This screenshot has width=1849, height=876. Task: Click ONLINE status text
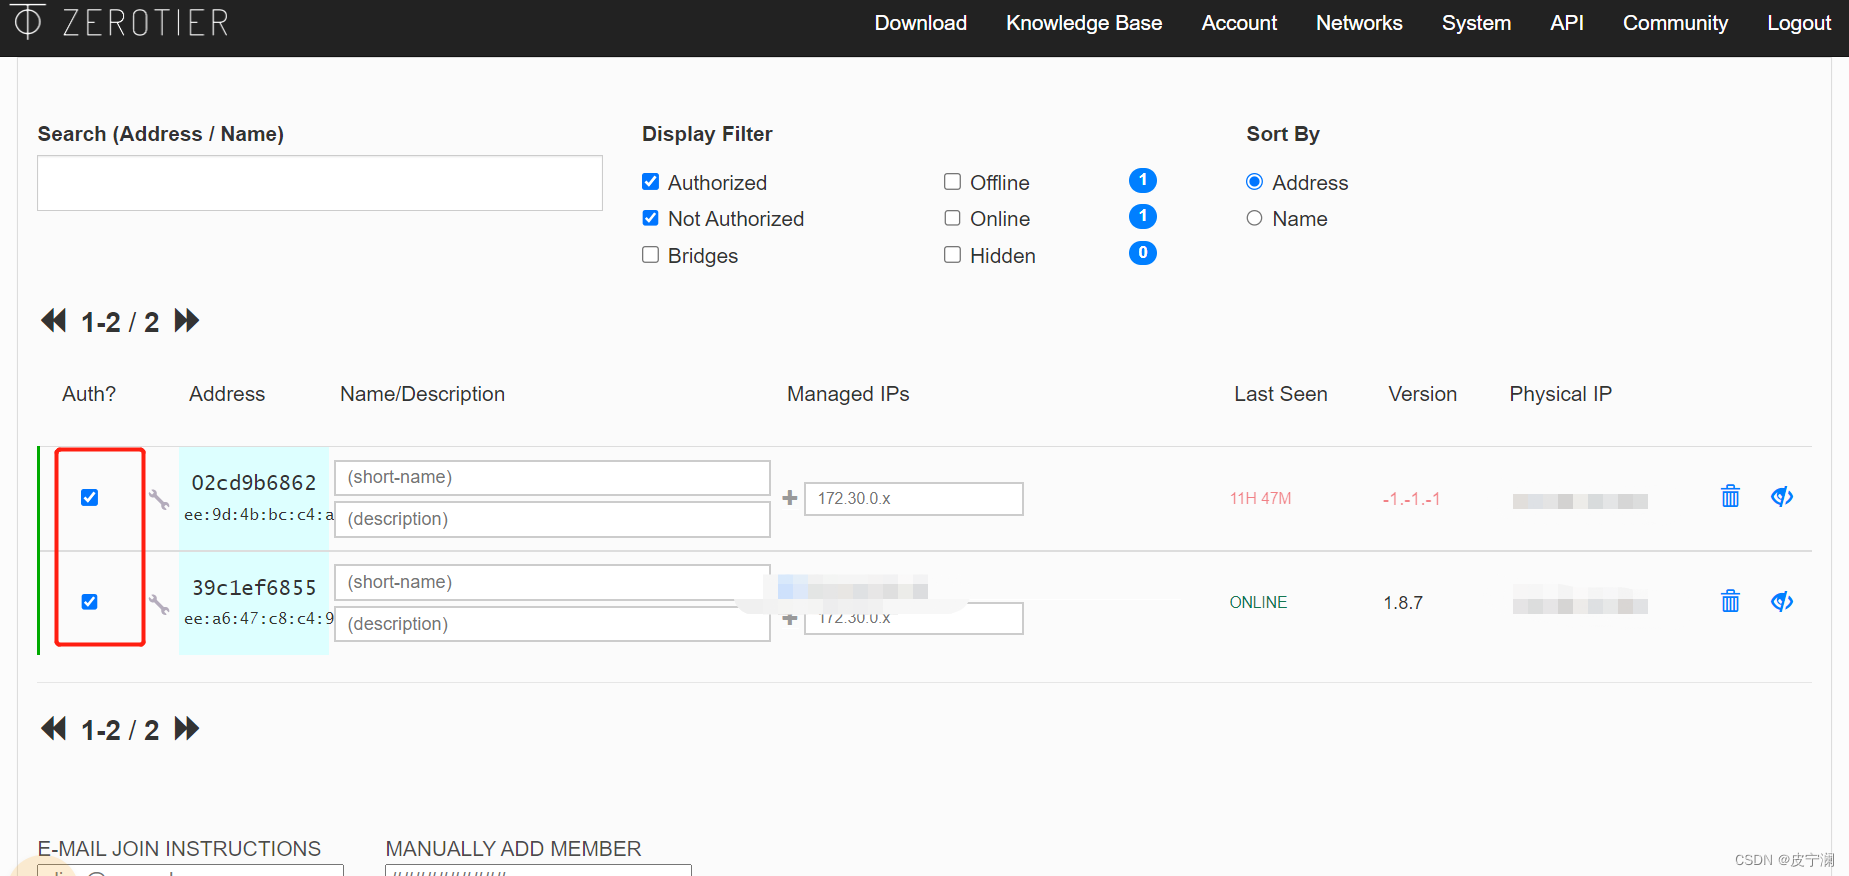1258,603
